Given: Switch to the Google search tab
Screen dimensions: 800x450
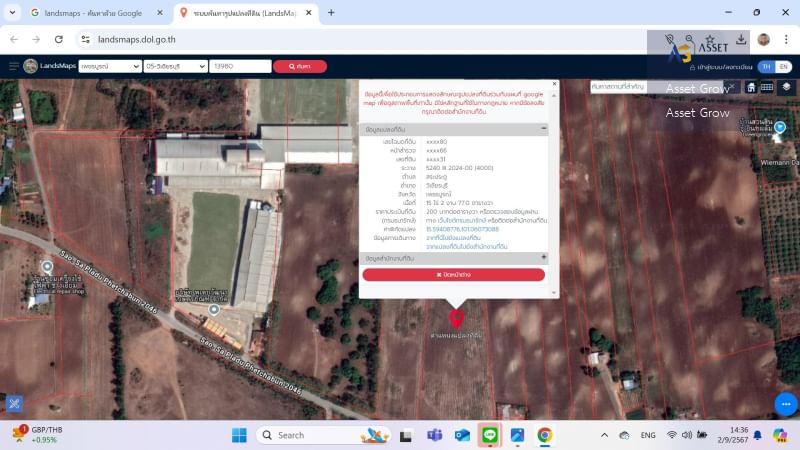Looking at the screenshot, I should (93, 13).
